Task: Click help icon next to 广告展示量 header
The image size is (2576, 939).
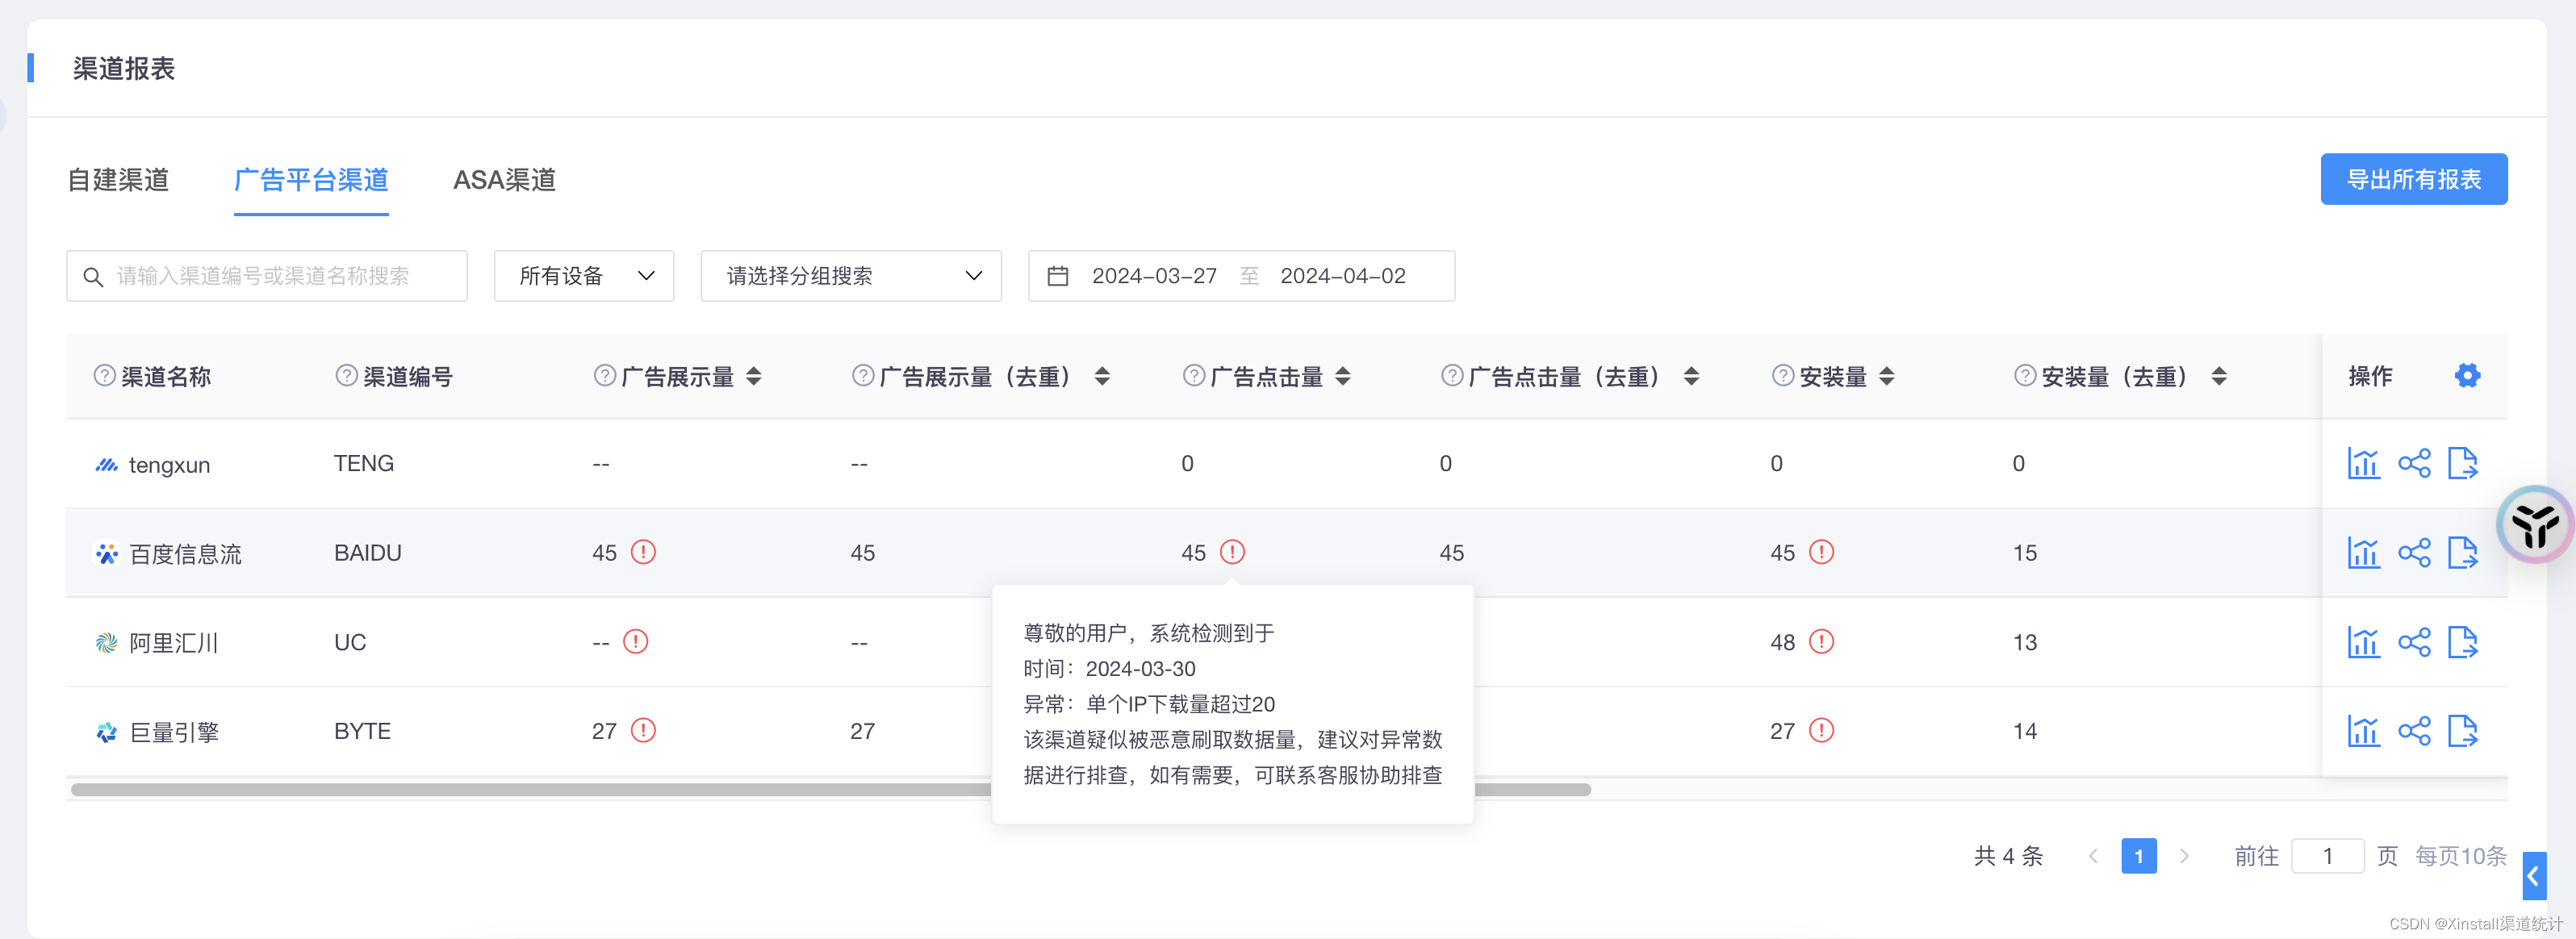Action: [604, 376]
